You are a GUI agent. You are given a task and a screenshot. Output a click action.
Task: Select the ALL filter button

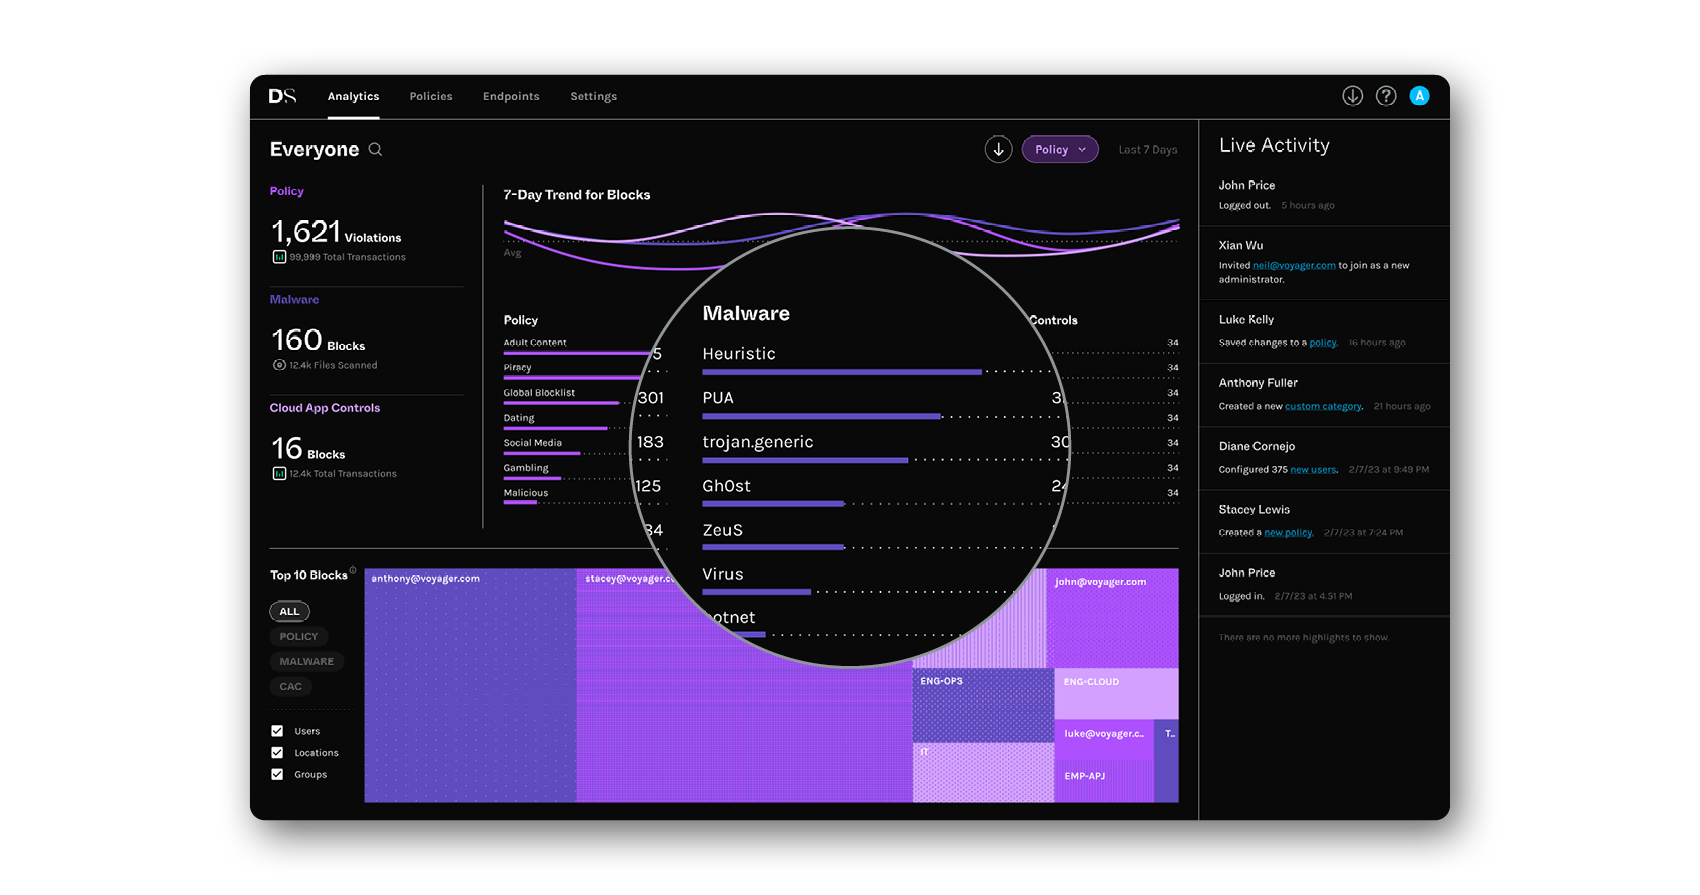(x=289, y=611)
